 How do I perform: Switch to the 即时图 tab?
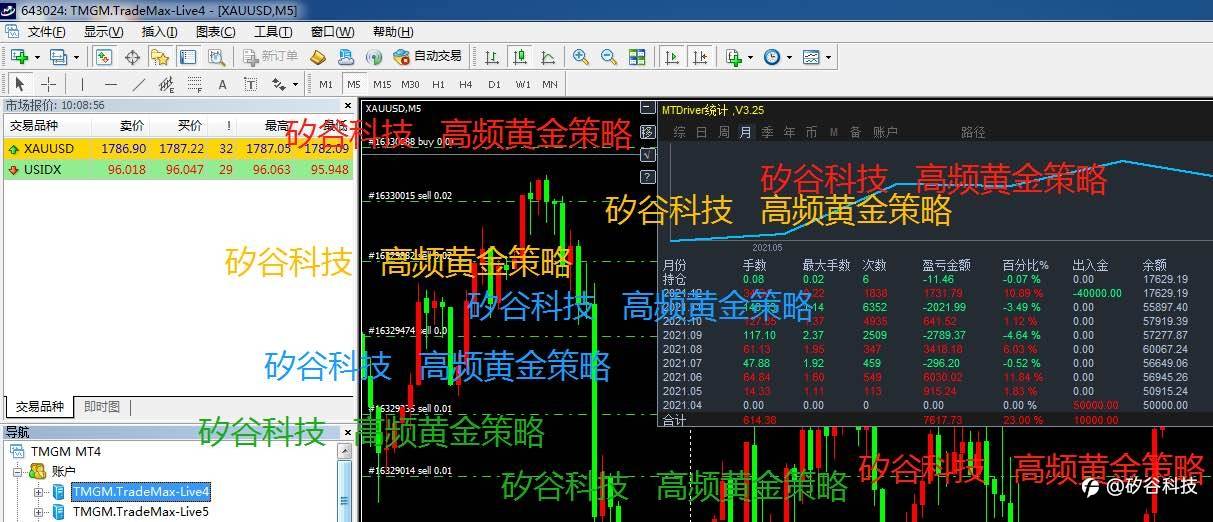(102, 407)
